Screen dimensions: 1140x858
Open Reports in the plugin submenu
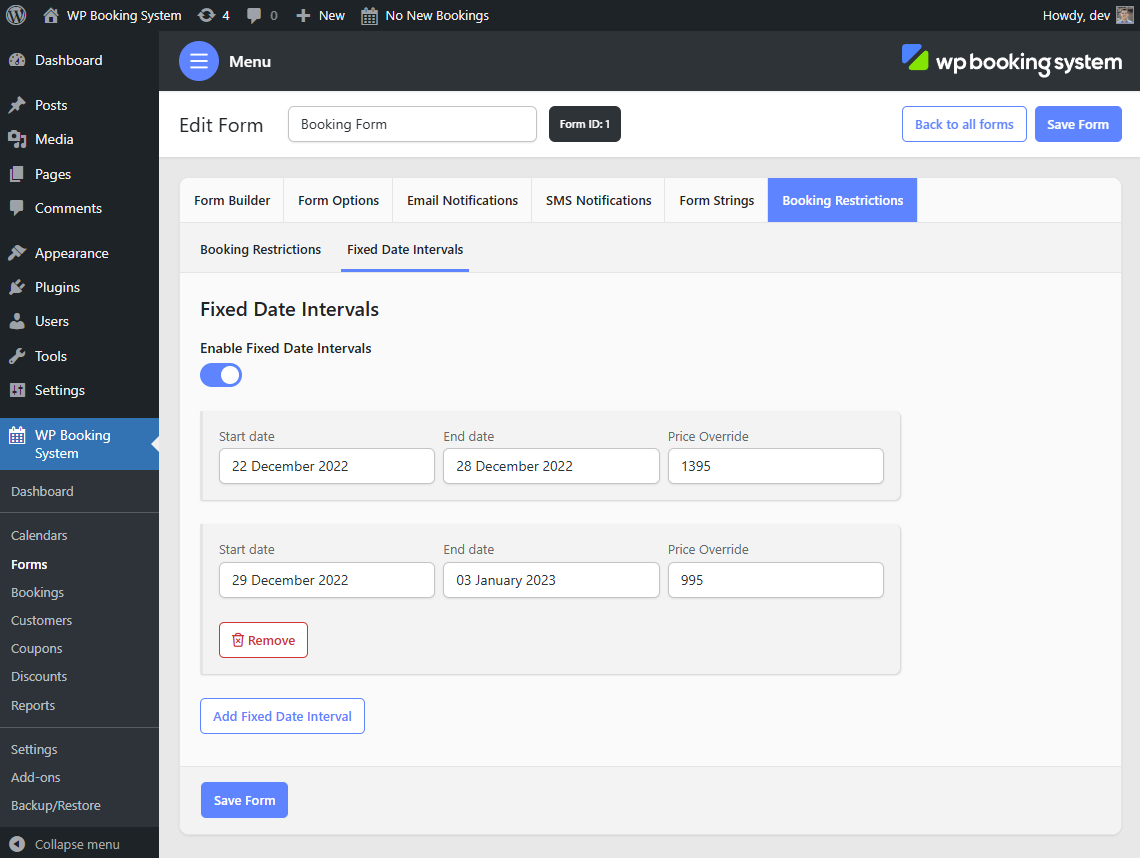[33, 705]
